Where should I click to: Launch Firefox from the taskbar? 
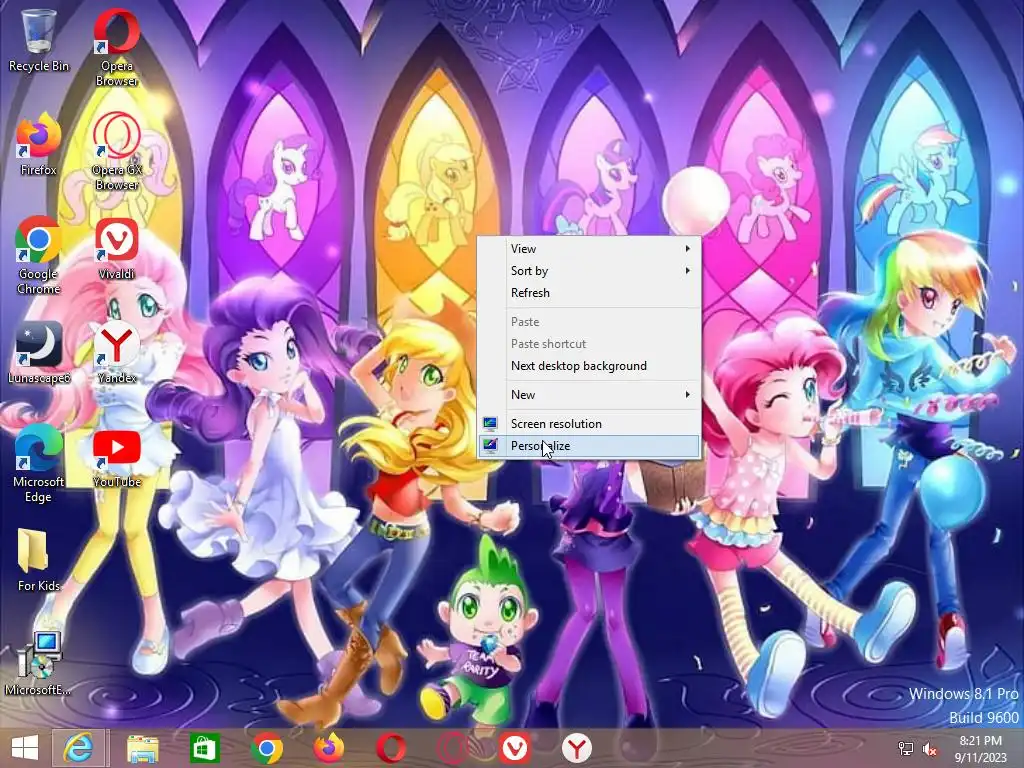[x=328, y=748]
